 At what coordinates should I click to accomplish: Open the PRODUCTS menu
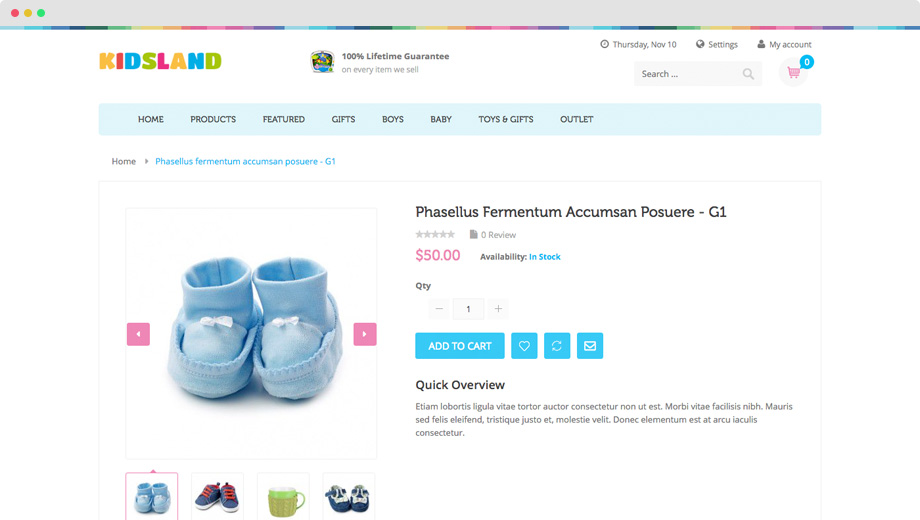point(213,119)
